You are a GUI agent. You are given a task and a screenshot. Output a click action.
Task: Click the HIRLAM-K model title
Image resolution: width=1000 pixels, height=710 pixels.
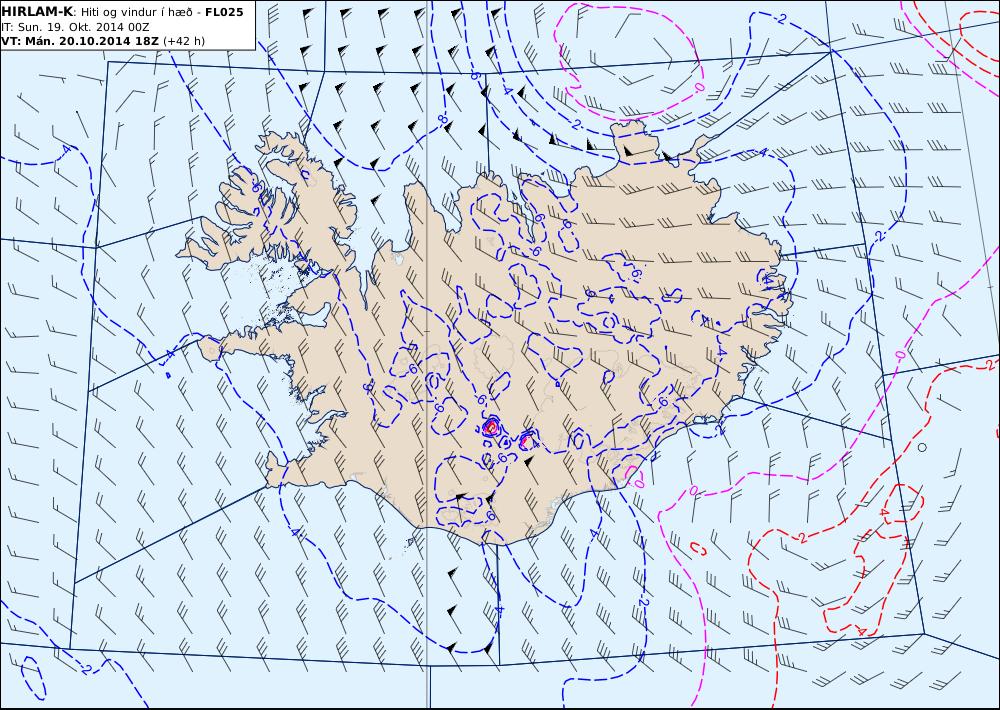[x=38, y=12]
